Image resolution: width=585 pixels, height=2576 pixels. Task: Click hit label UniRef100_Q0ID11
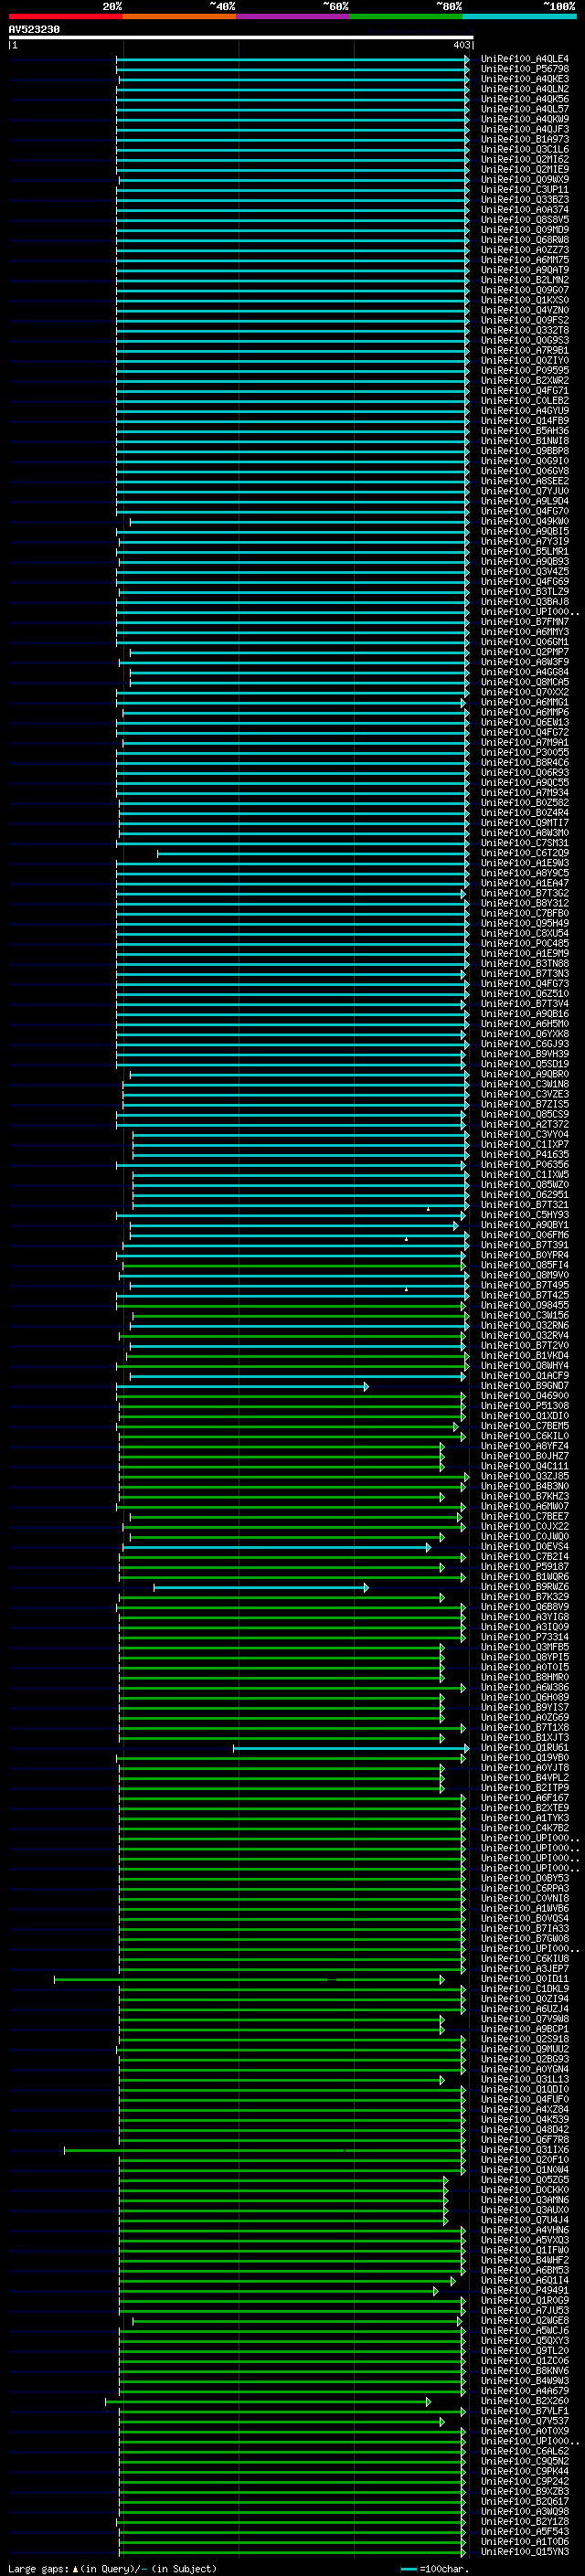[525, 1979]
